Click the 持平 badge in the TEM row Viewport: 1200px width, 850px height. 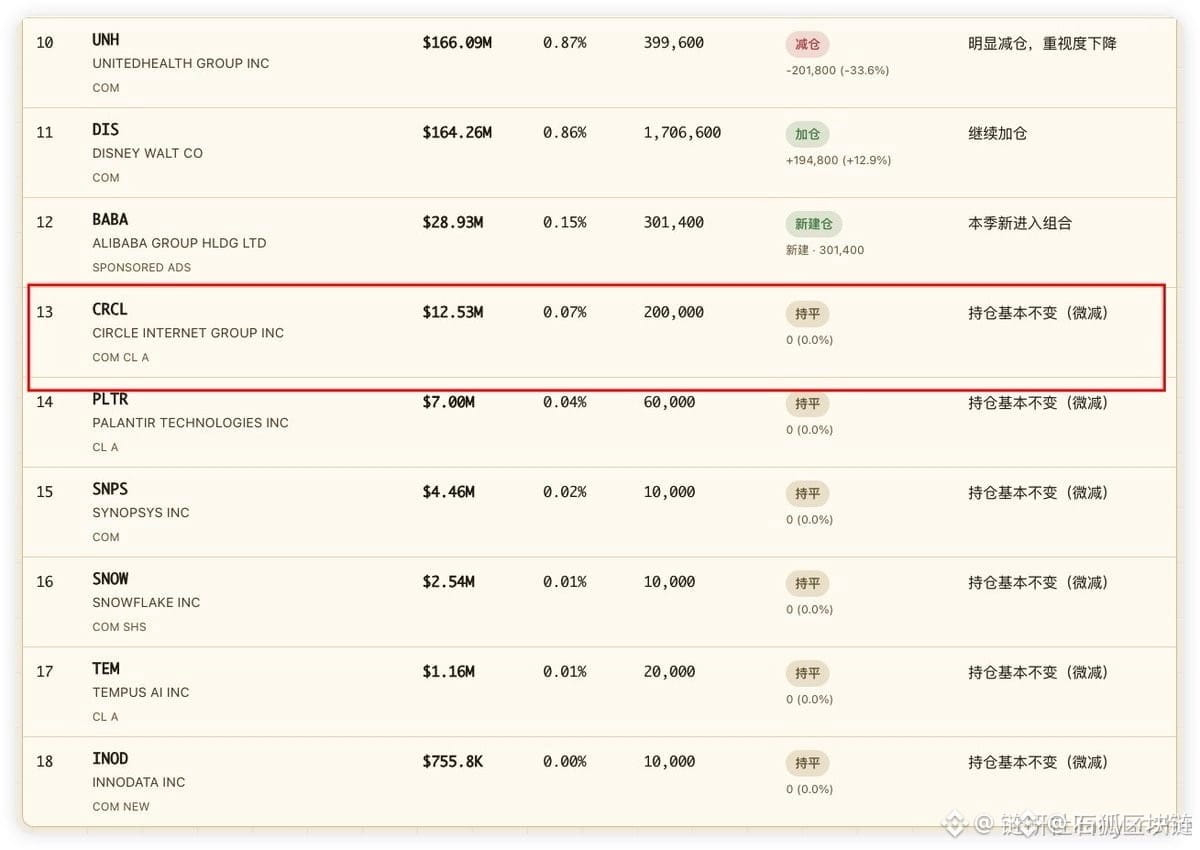(x=807, y=674)
